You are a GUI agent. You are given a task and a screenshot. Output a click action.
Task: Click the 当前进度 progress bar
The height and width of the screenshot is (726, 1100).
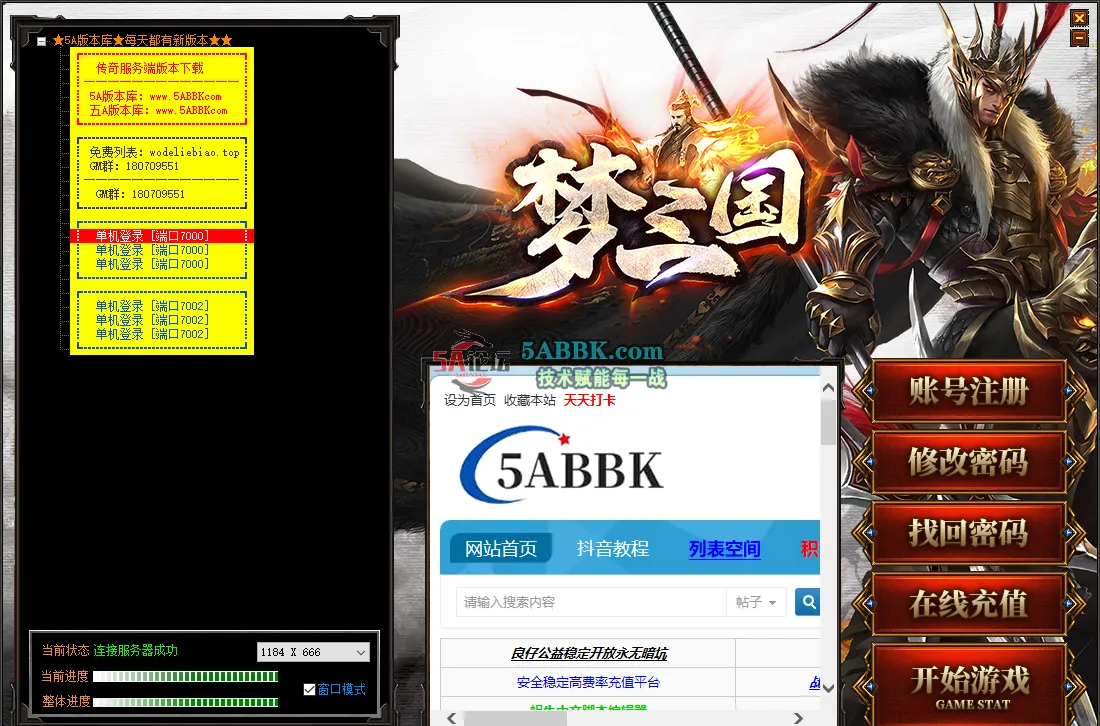pyautogui.click(x=186, y=676)
